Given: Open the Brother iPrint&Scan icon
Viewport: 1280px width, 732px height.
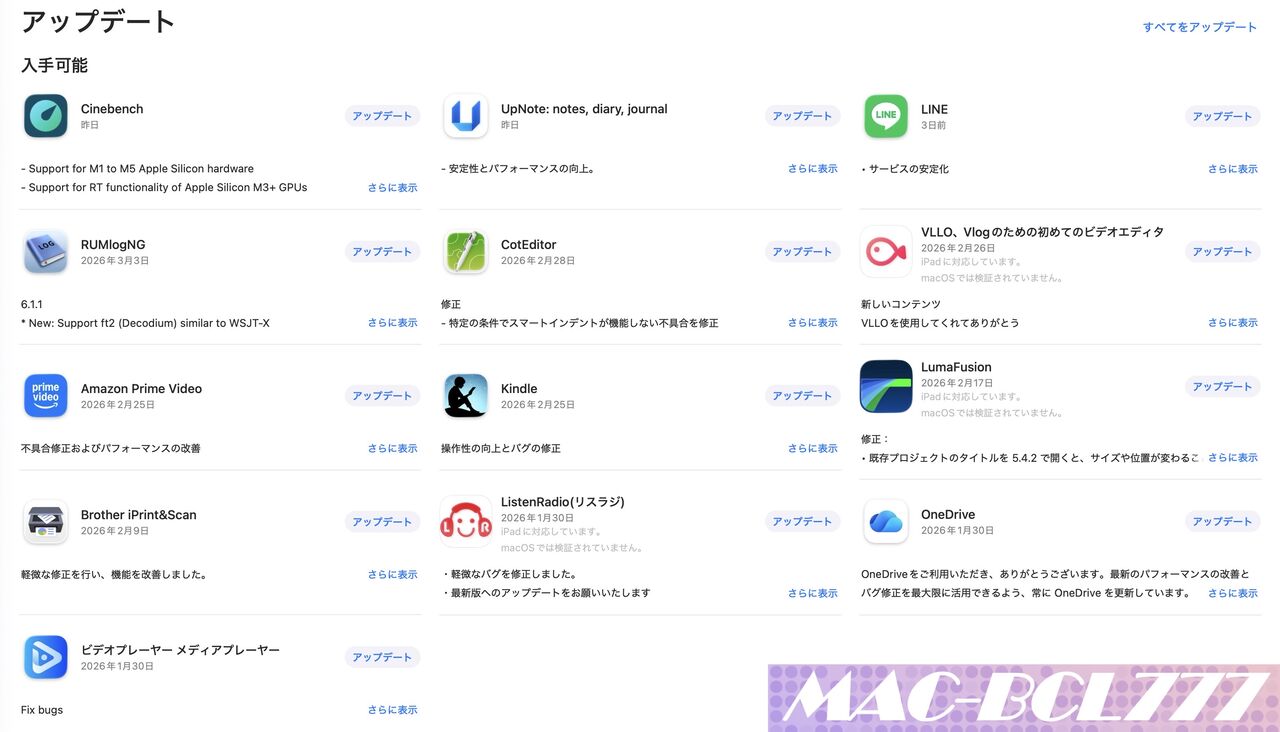Looking at the screenshot, I should click(x=45, y=522).
